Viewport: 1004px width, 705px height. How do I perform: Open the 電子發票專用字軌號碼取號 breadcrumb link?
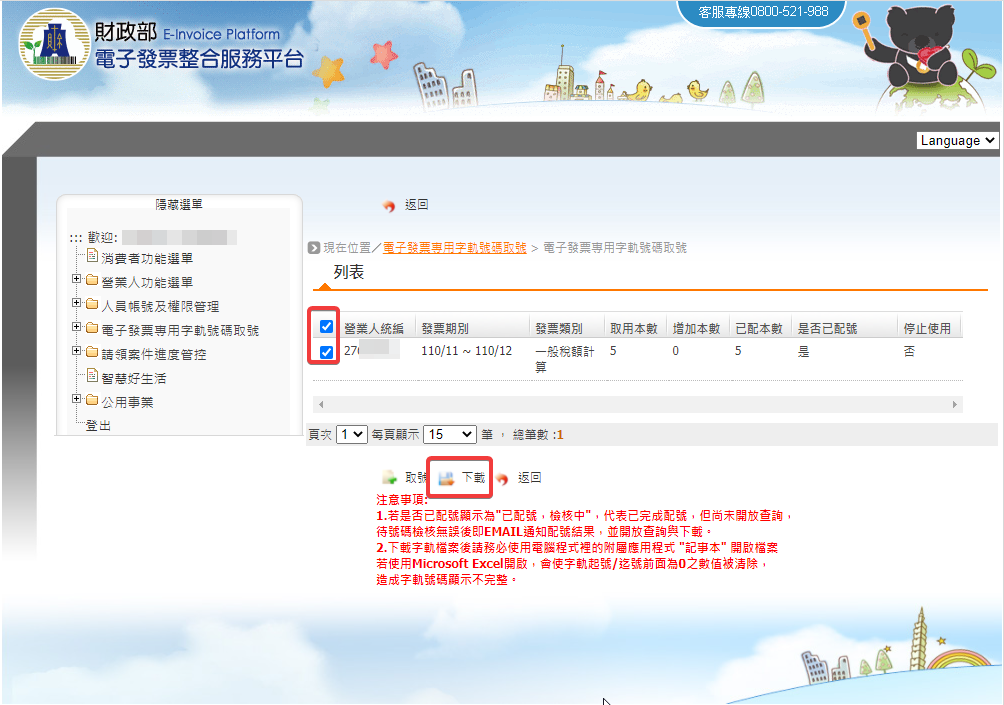coord(454,247)
